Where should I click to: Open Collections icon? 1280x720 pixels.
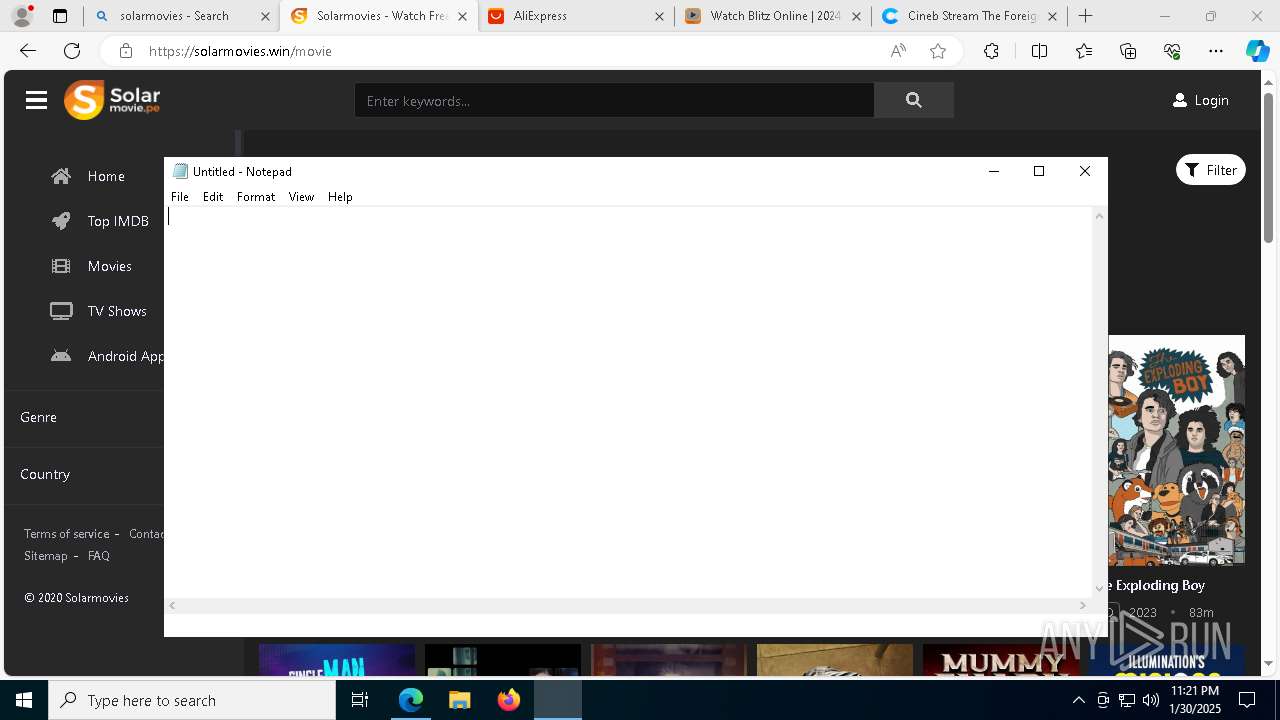1128,51
